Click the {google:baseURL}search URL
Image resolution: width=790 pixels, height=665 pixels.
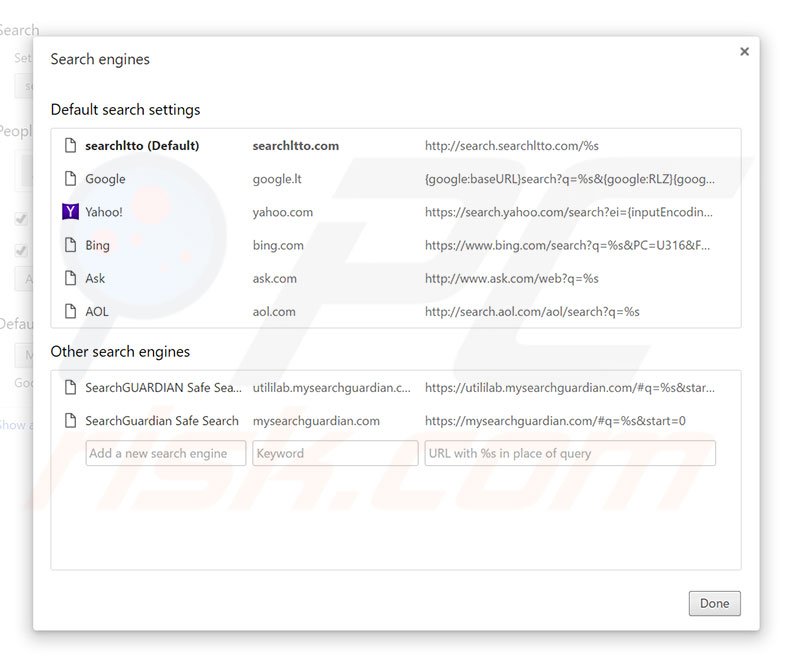[x=570, y=179]
